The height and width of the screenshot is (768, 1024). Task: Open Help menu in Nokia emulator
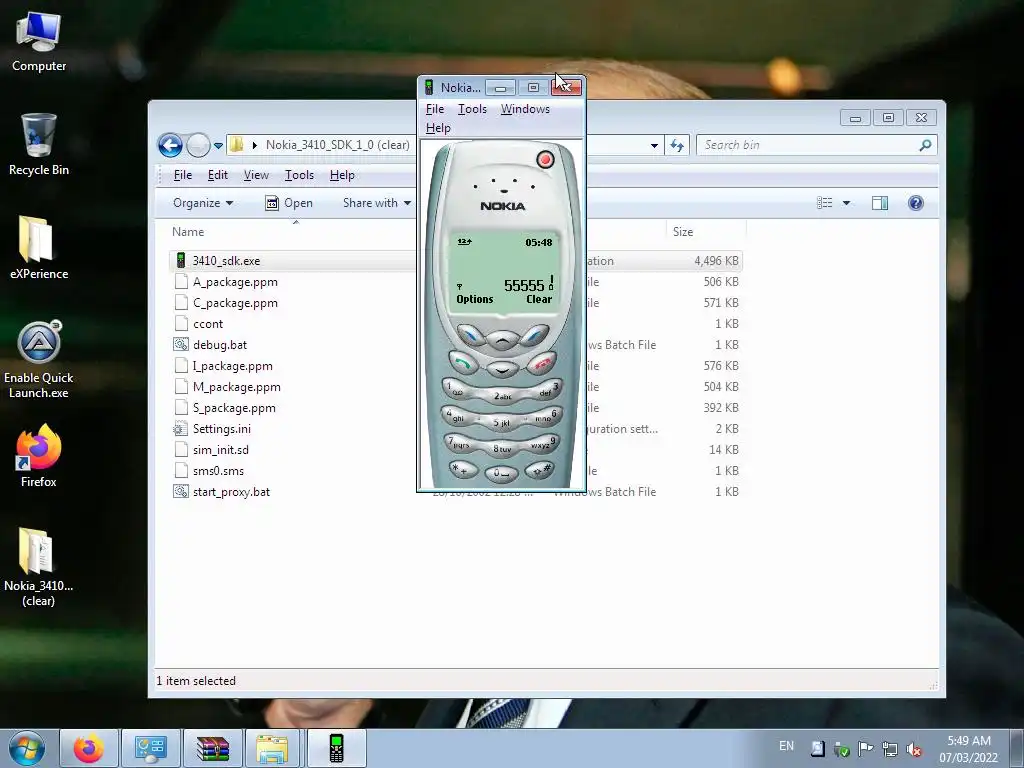(438, 128)
